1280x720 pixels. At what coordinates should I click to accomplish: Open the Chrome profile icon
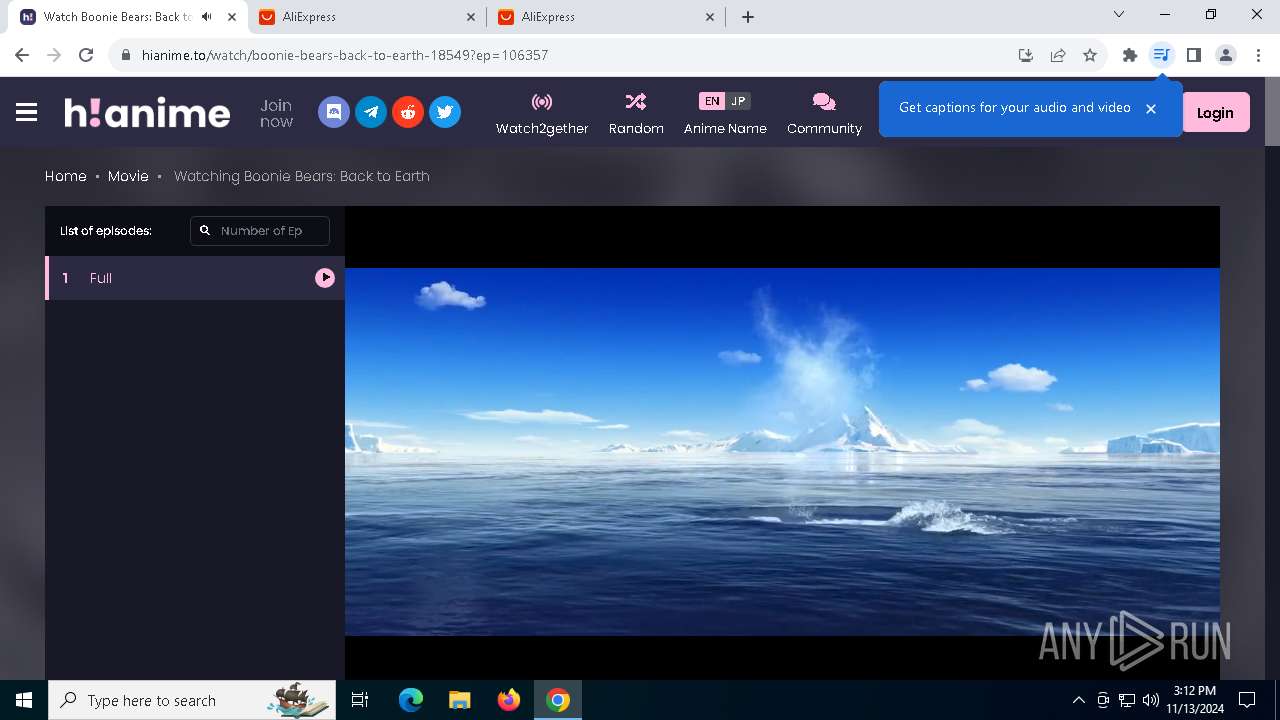click(x=1226, y=55)
